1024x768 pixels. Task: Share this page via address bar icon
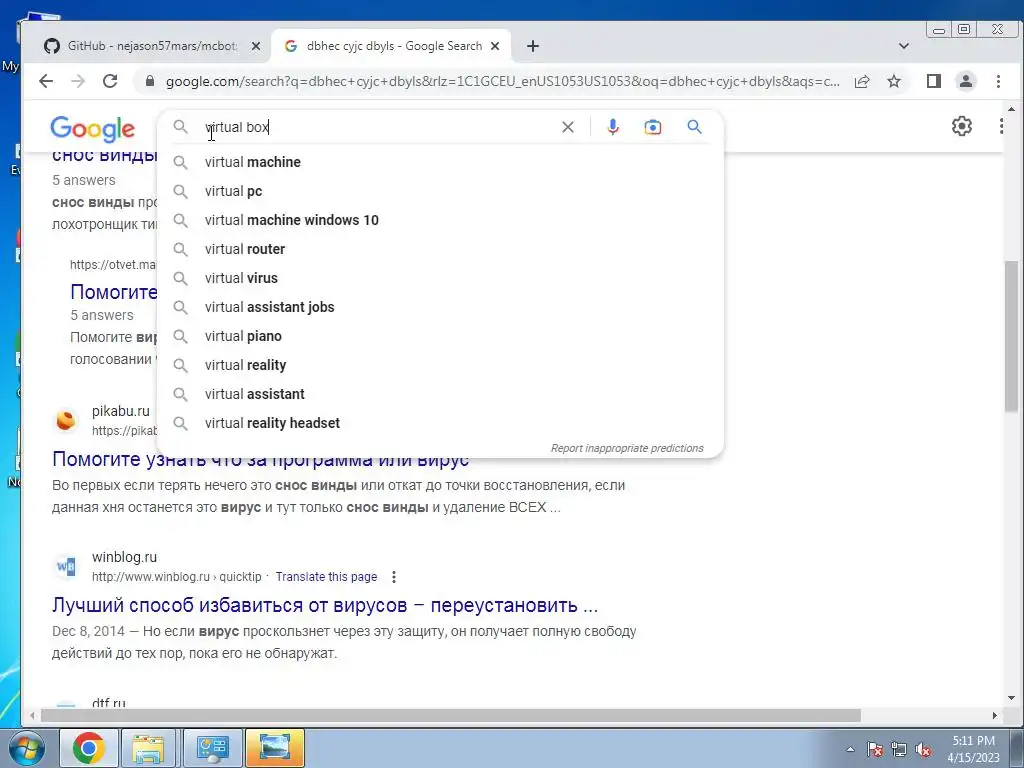(862, 81)
